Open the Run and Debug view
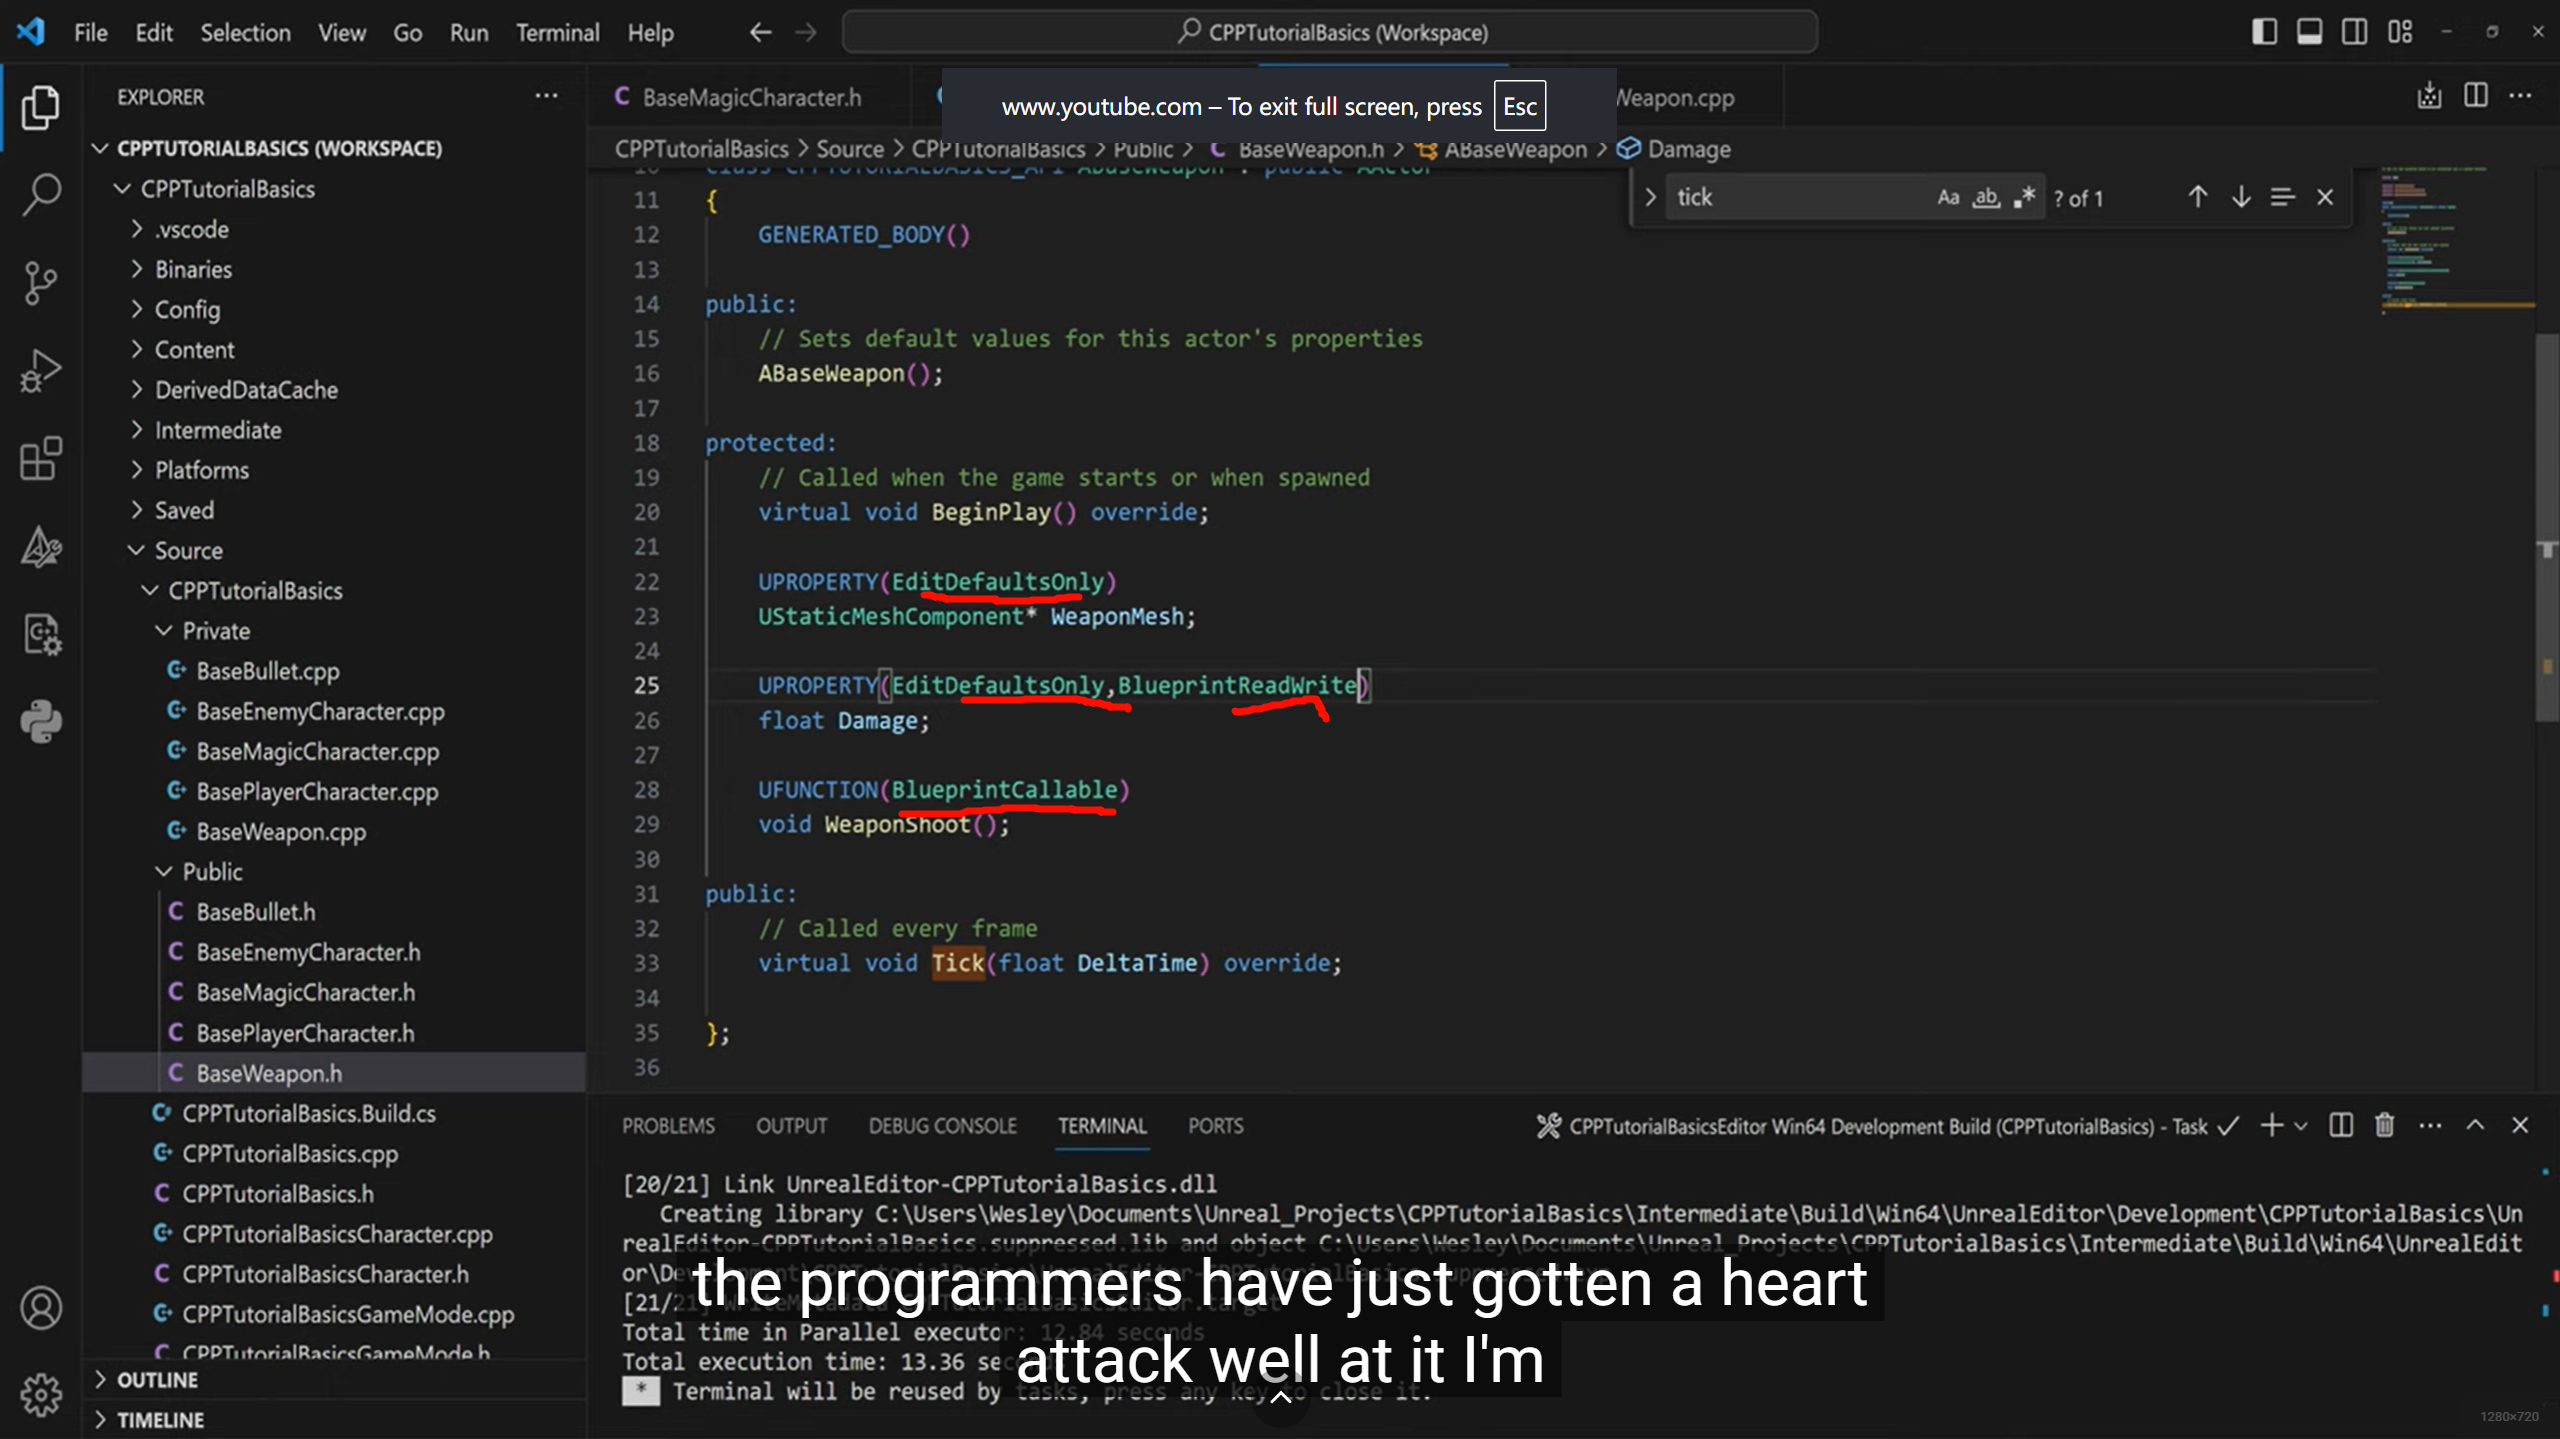 (x=41, y=371)
